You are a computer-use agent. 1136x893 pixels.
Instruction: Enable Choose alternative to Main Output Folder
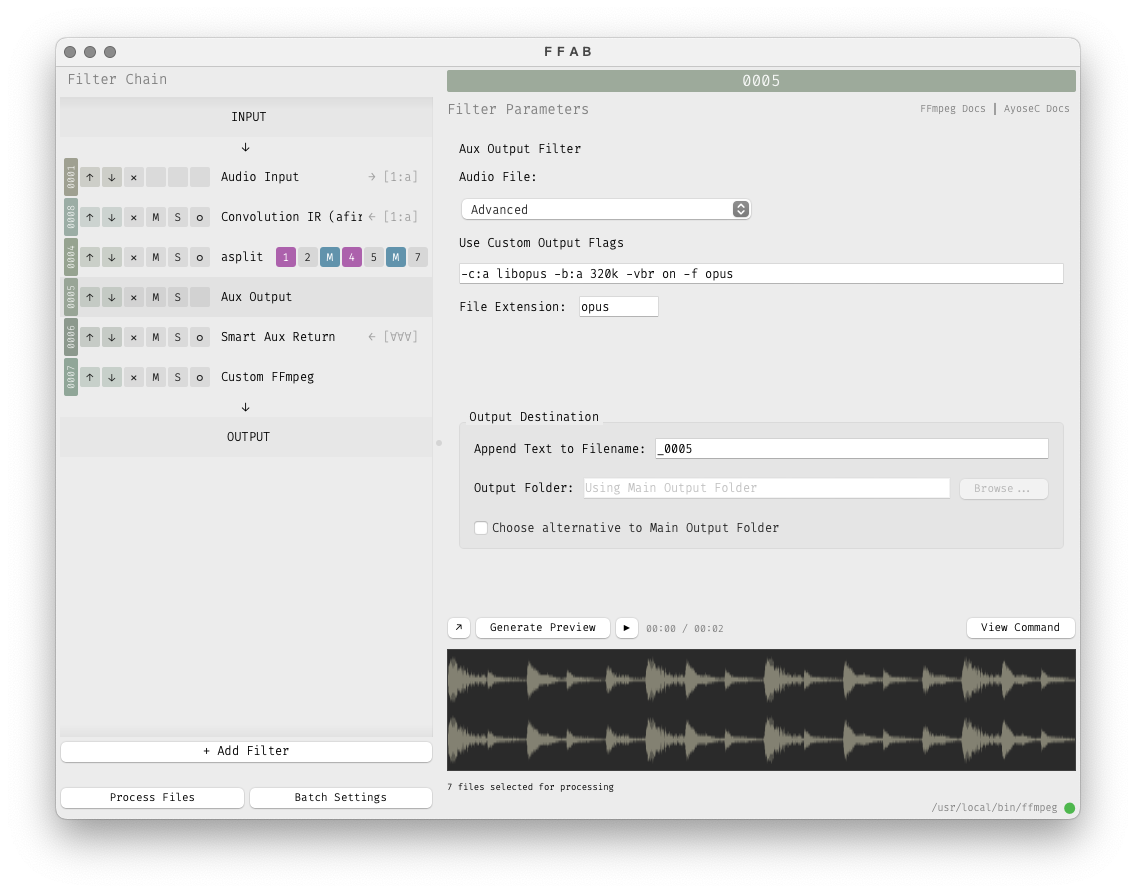pyautogui.click(x=481, y=528)
